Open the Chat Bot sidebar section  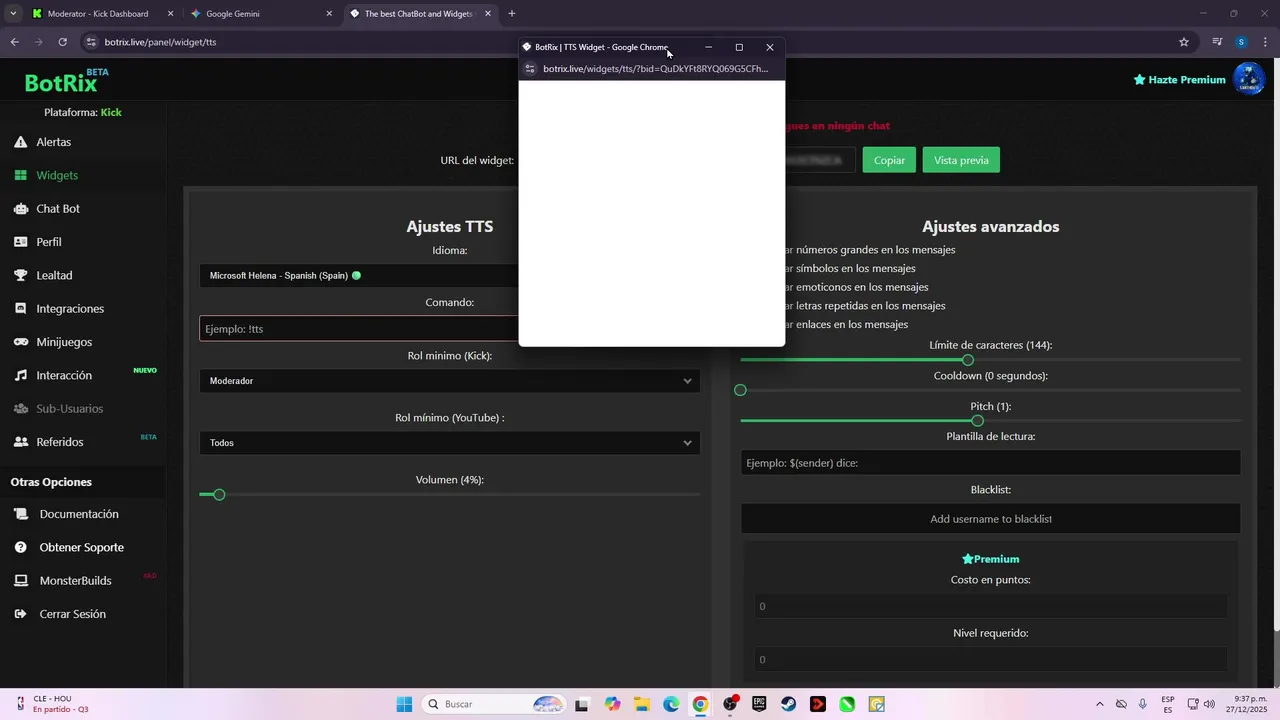[58, 209]
